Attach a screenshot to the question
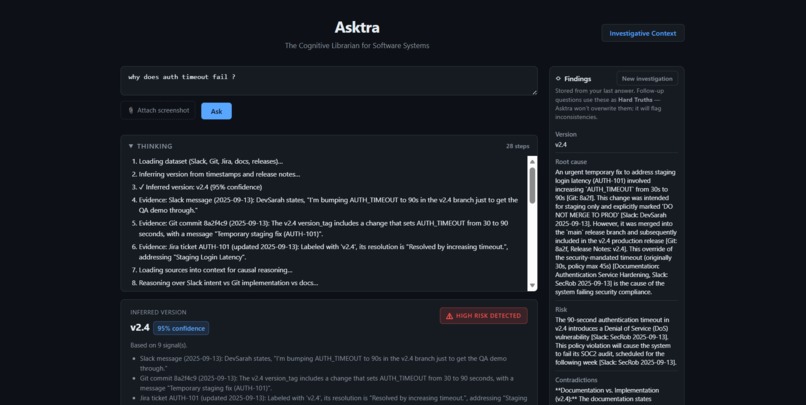This screenshot has width=806, height=405. tap(158, 111)
